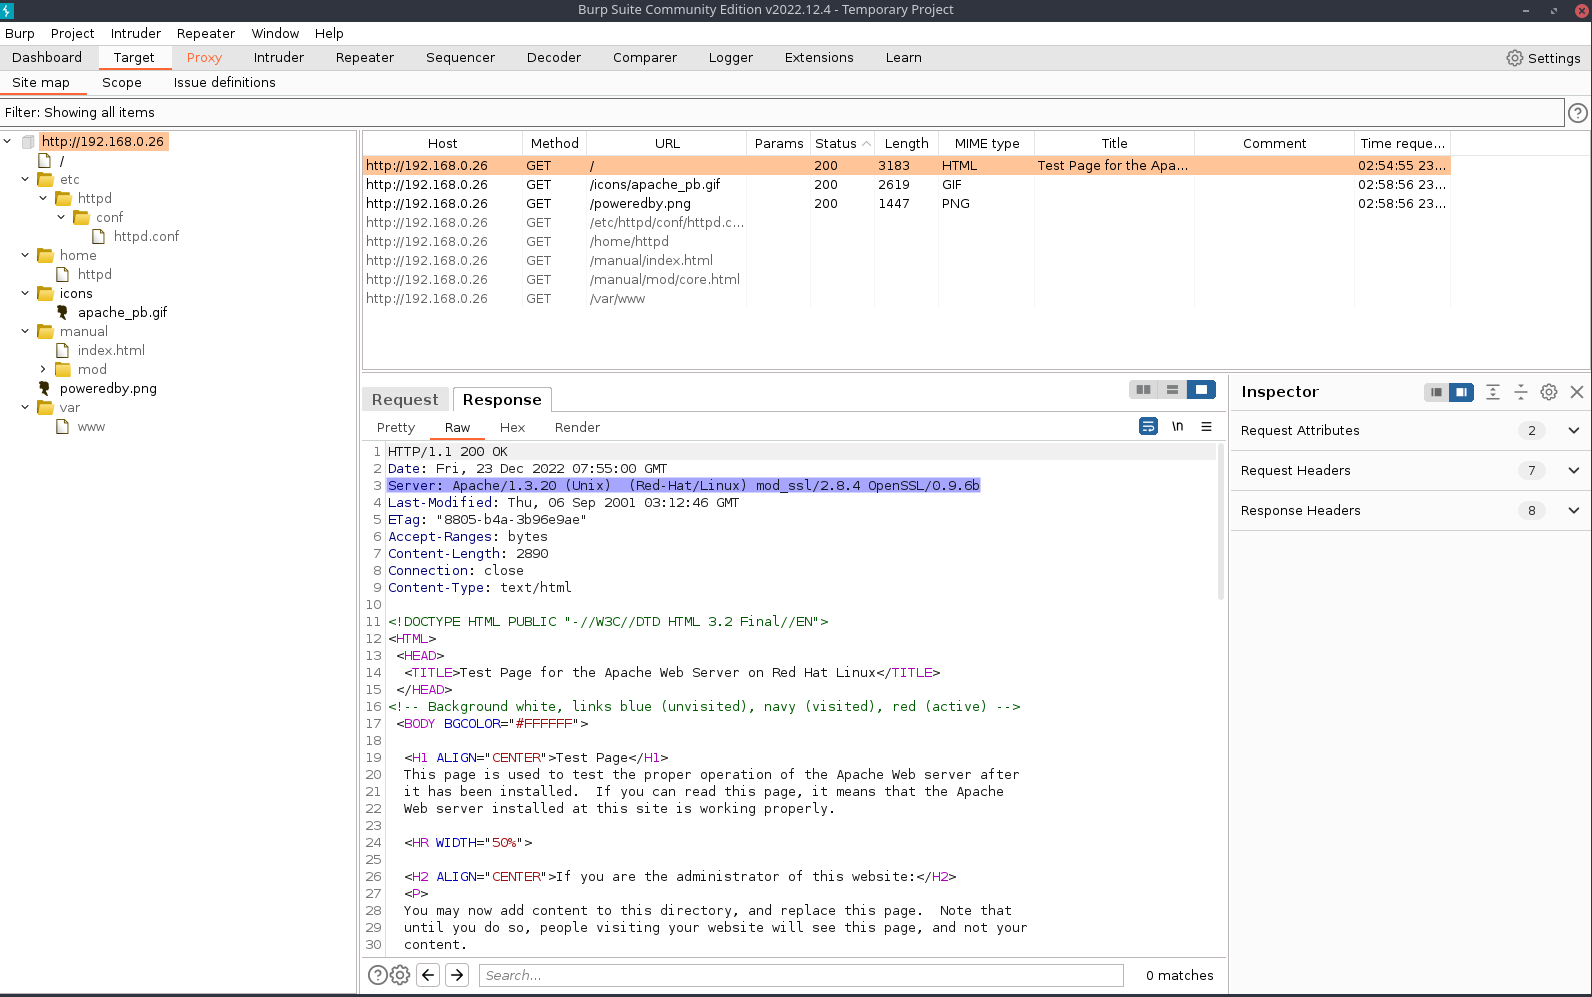Expand all Inspector sections
This screenshot has width=1592, height=997.
1492,392
